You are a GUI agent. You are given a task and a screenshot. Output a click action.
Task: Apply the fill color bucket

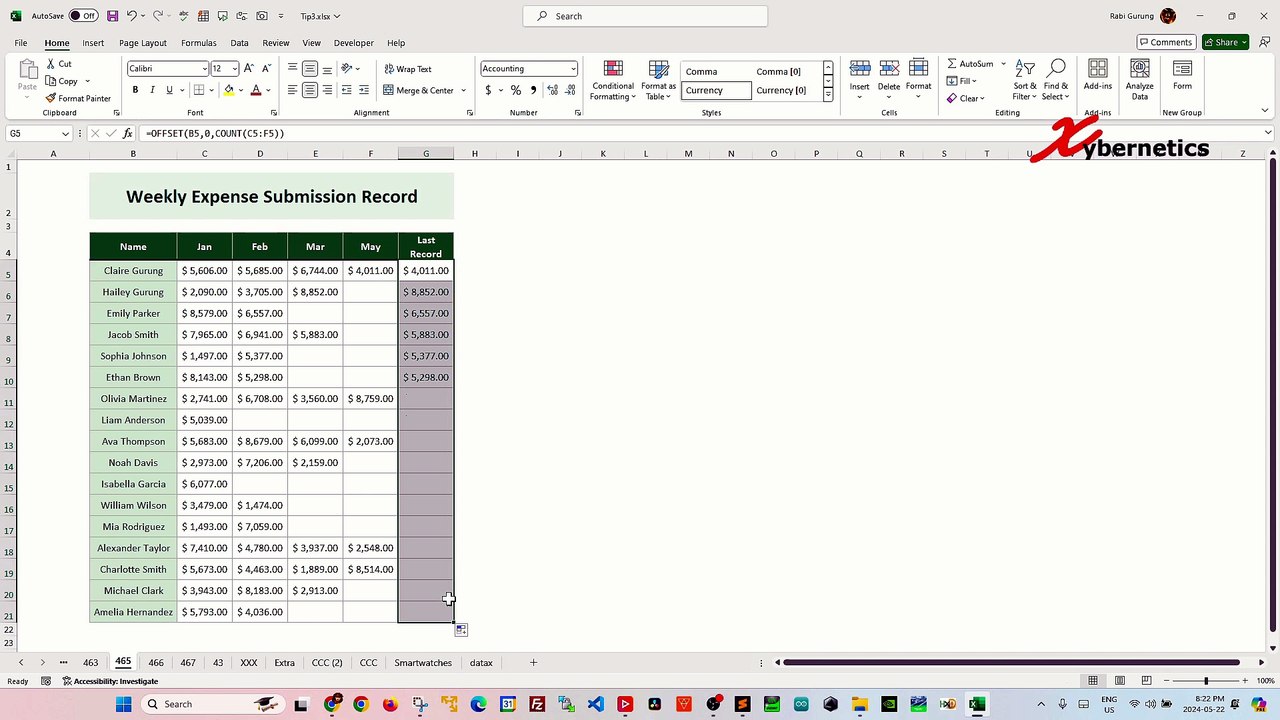(229, 90)
